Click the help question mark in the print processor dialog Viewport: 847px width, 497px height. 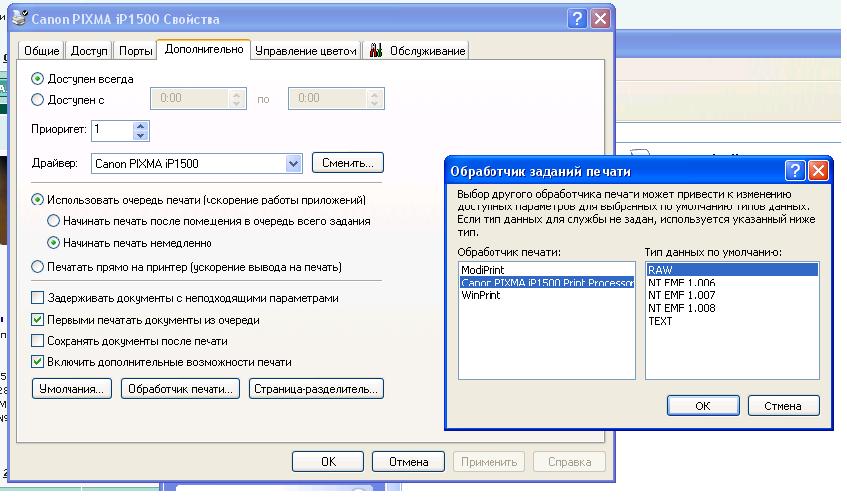(x=795, y=171)
